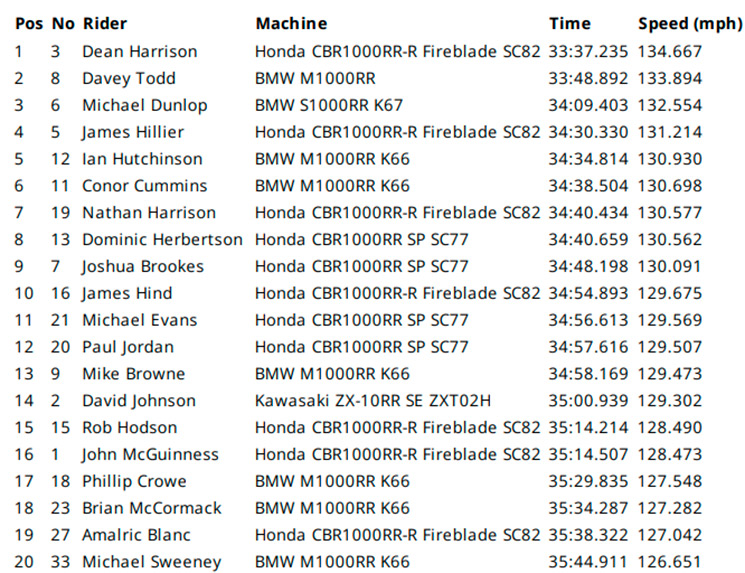Select the speed value 126.651
Screen dimensions: 745x573
click(x=669, y=562)
